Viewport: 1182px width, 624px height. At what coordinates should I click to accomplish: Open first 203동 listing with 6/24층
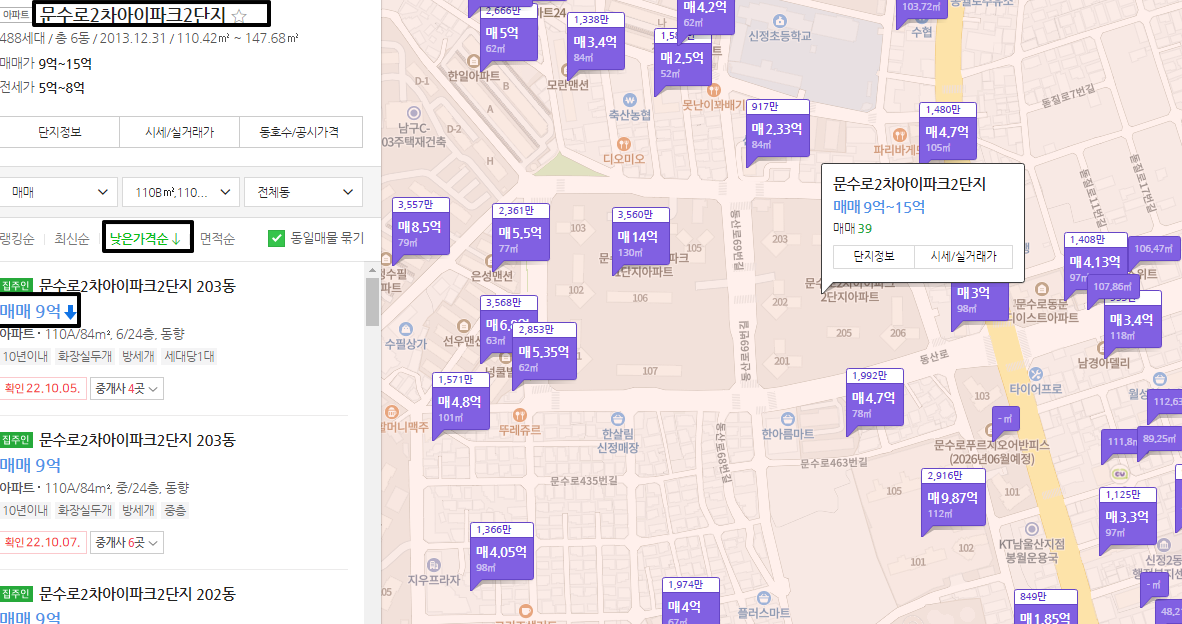coord(137,286)
